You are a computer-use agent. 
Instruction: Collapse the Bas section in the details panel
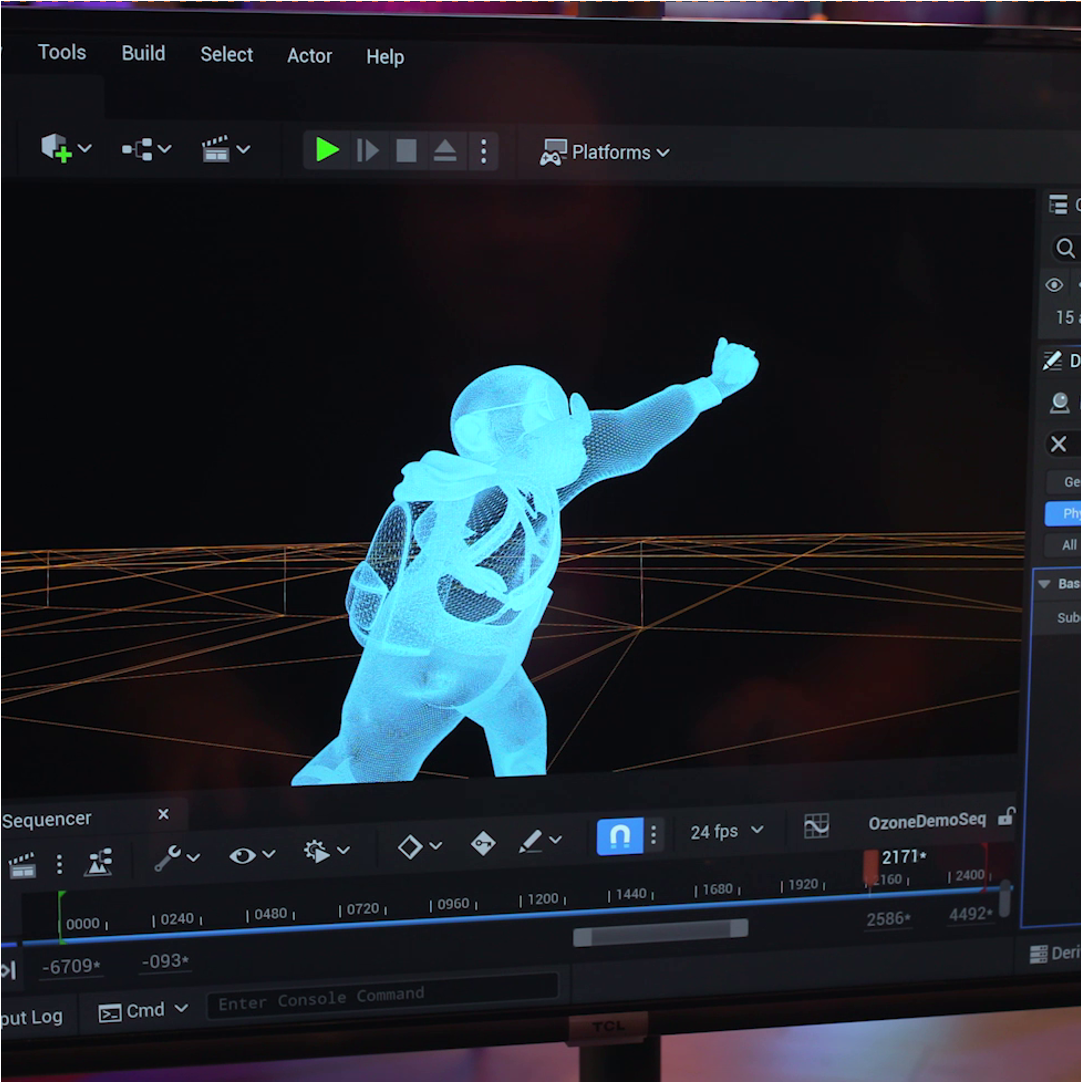(1044, 583)
